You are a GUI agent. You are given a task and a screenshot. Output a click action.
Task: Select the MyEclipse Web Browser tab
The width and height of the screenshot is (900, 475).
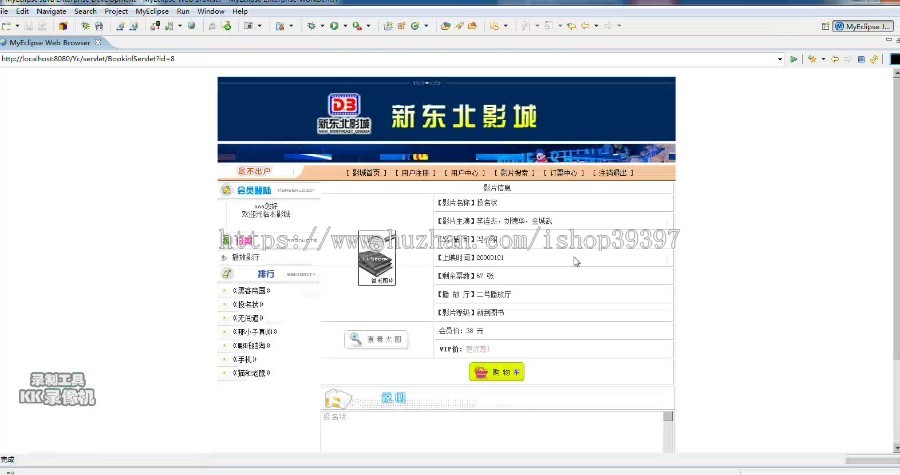49,42
